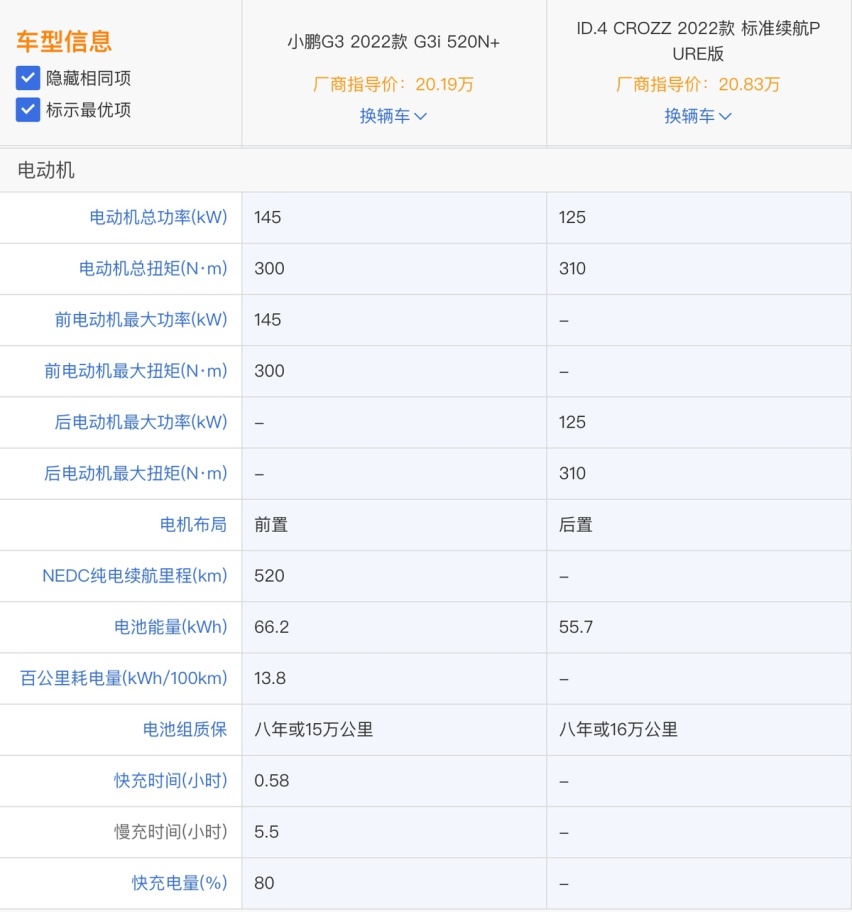Image resolution: width=852 pixels, height=912 pixels.
Task: Select value 145 in 前电动机最大功率 row
Action: click(268, 320)
